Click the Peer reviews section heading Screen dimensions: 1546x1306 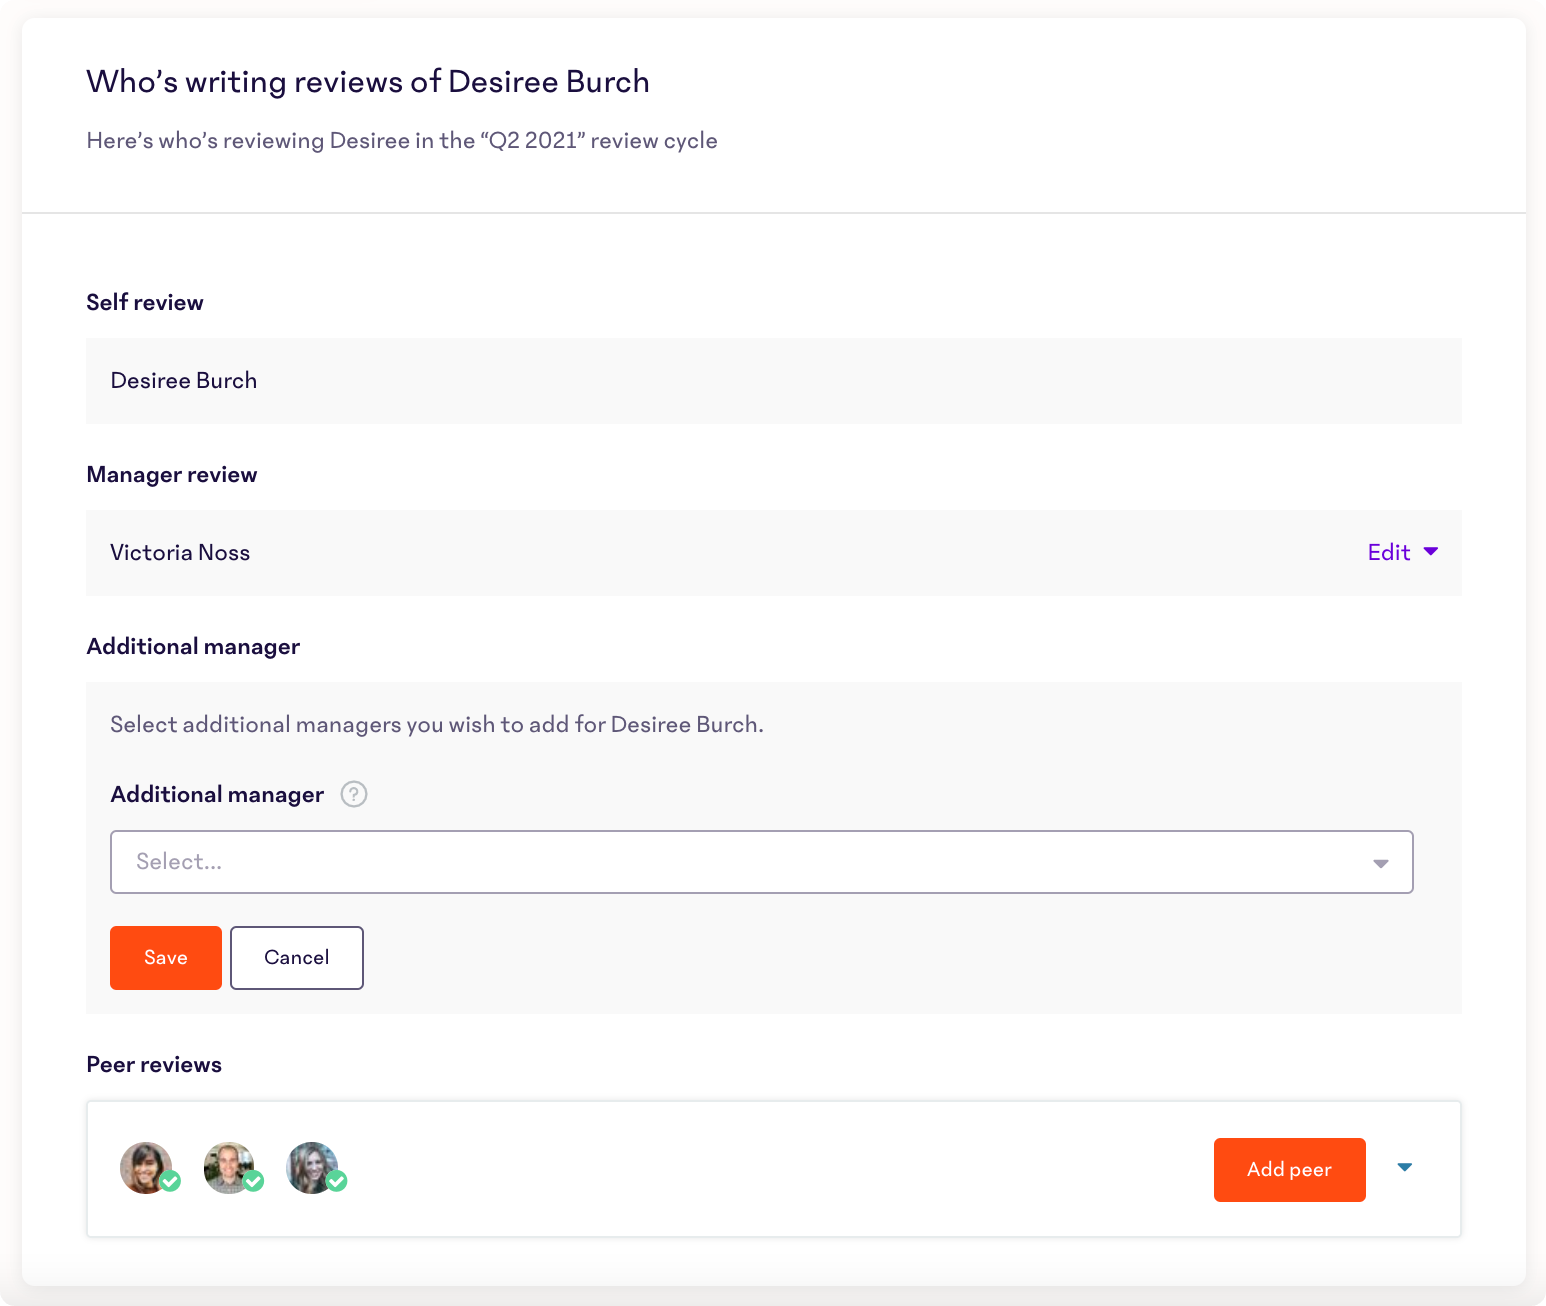154,1065
